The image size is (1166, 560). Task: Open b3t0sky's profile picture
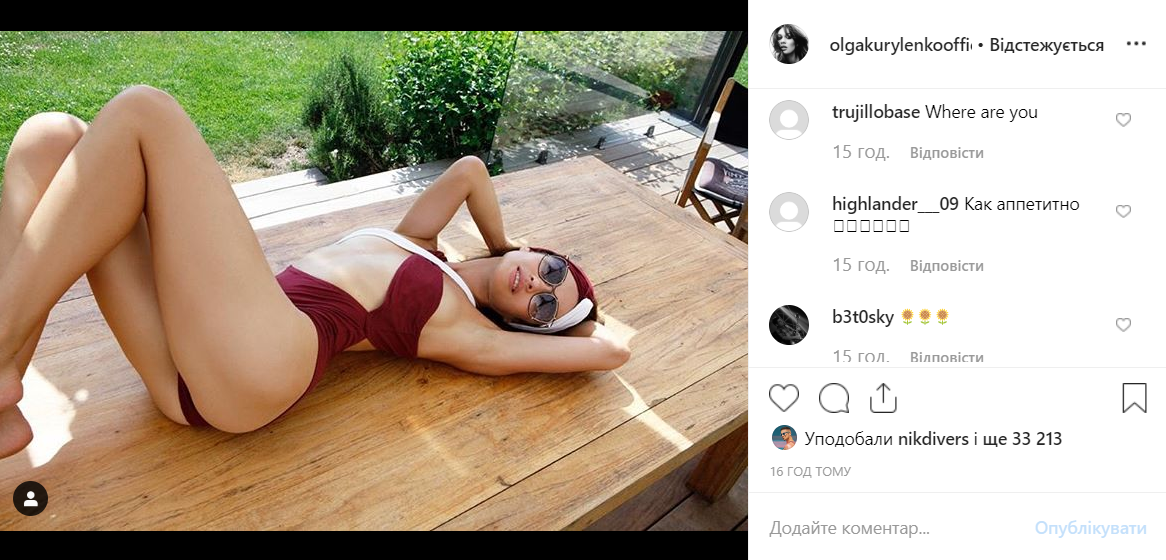(x=789, y=325)
